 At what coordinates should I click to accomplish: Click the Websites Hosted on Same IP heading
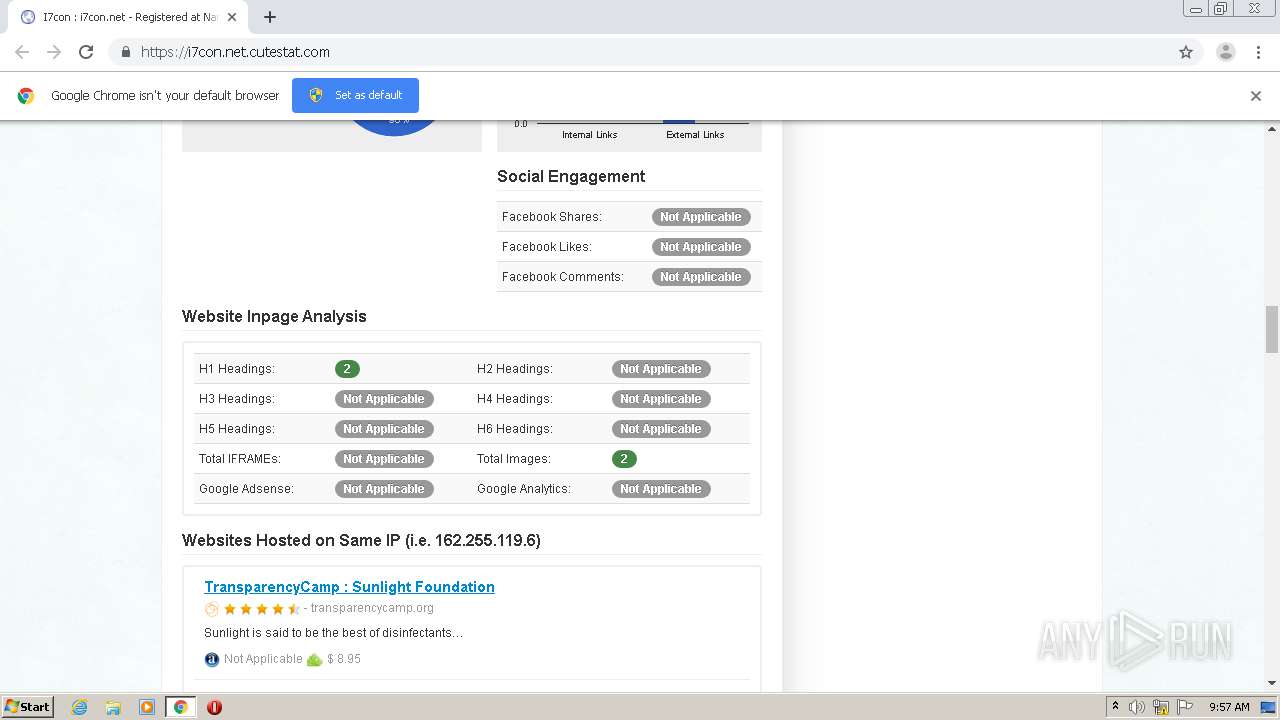click(x=361, y=540)
